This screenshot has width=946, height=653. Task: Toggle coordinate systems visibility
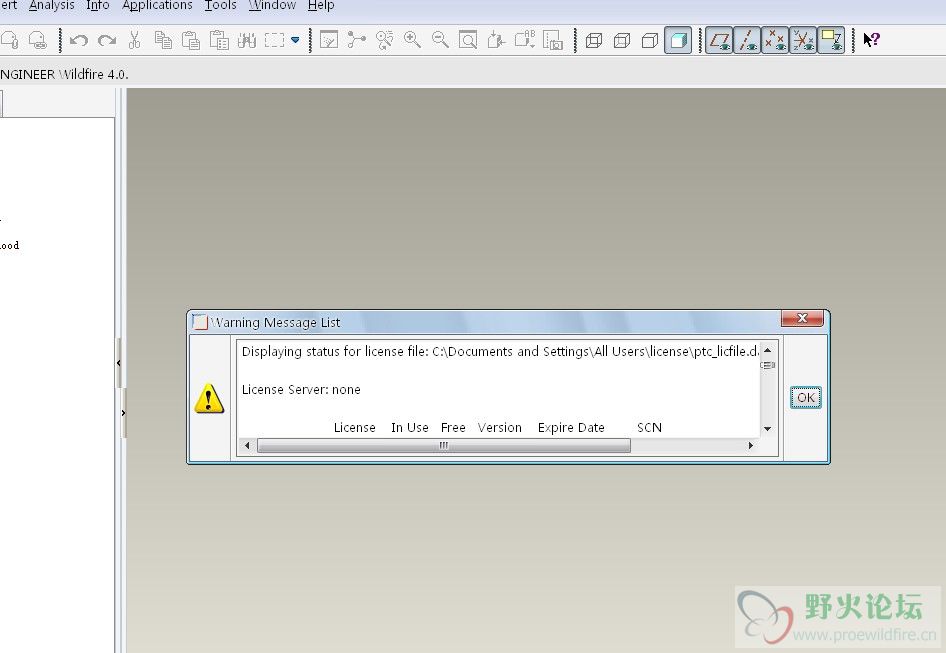(x=804, y=40)
